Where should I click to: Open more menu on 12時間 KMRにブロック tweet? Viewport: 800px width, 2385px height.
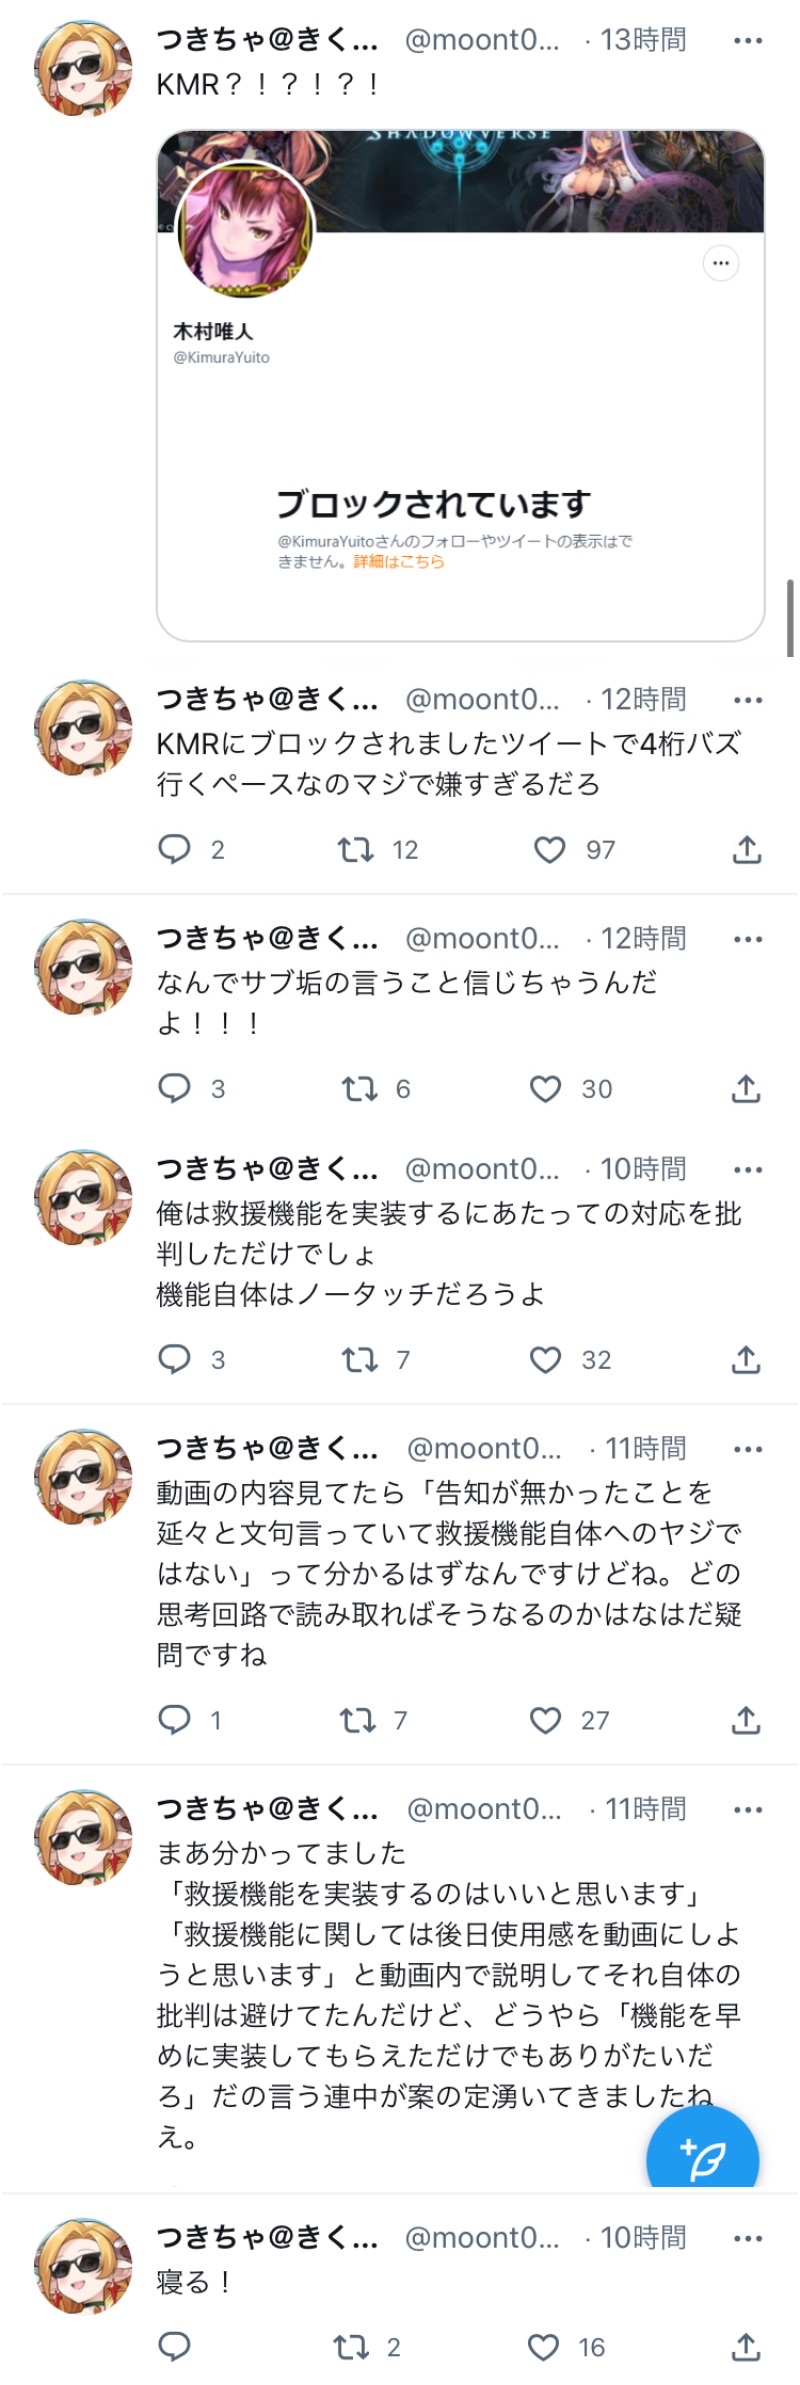click(x=748, y=700)
